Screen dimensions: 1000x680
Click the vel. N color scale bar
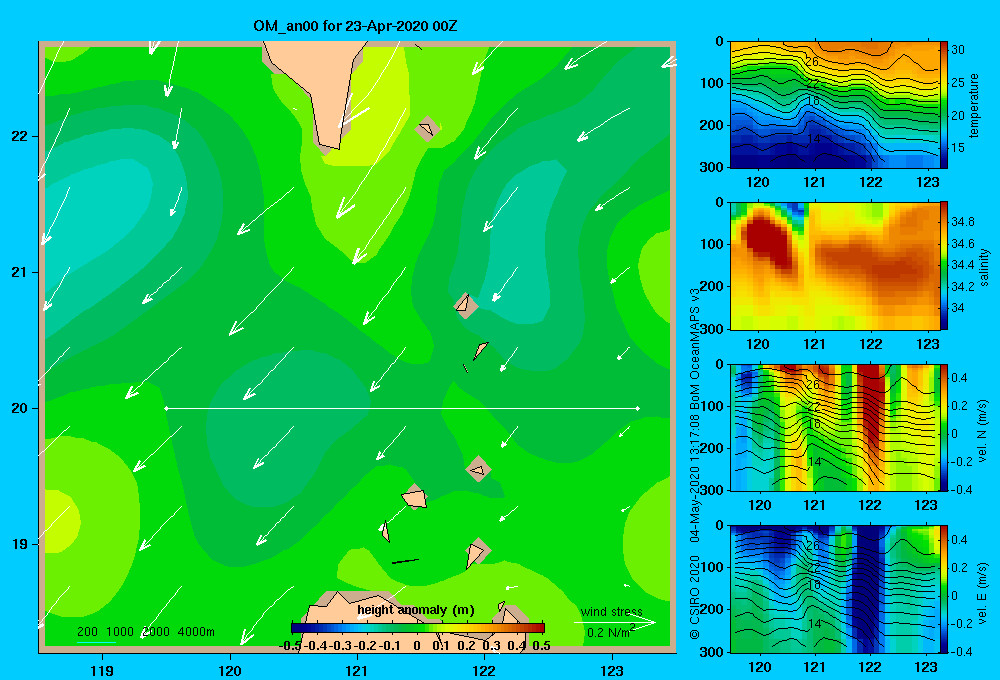[944, 427]
